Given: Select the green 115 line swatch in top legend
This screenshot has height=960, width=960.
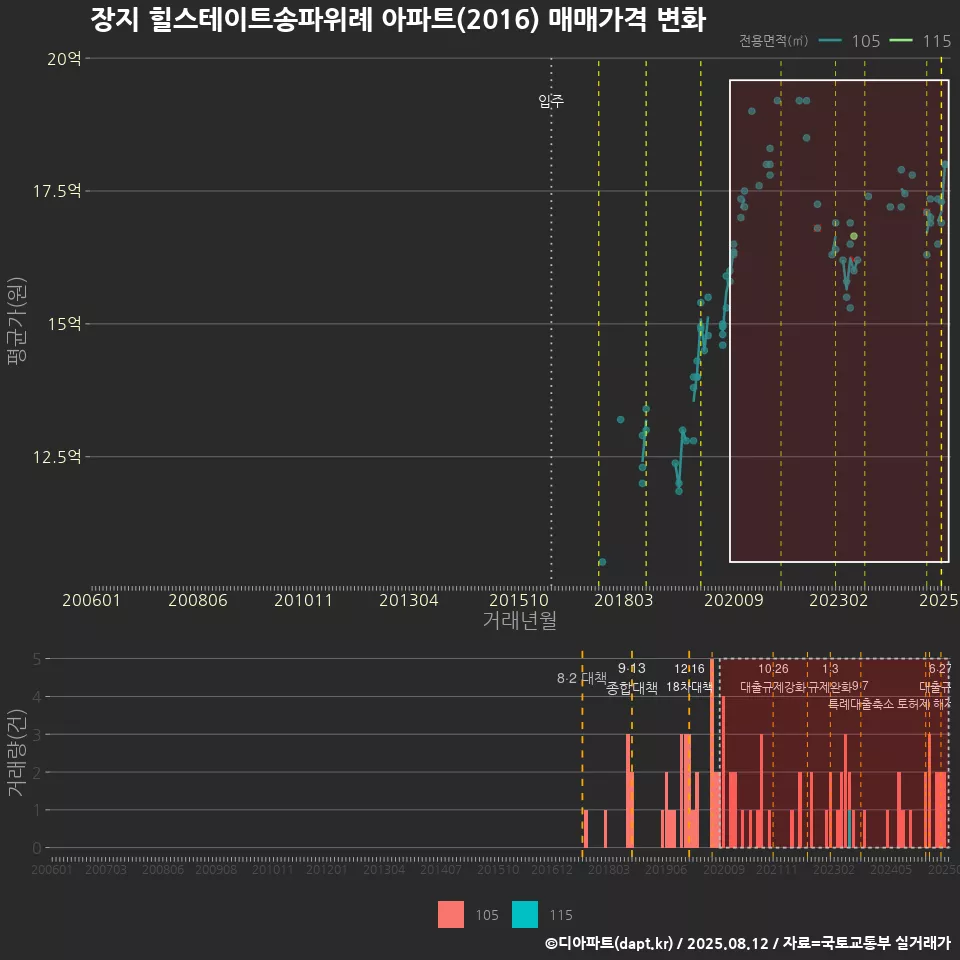Looking at the screenshot, I should pyautogui.click(x=901, y=41).
